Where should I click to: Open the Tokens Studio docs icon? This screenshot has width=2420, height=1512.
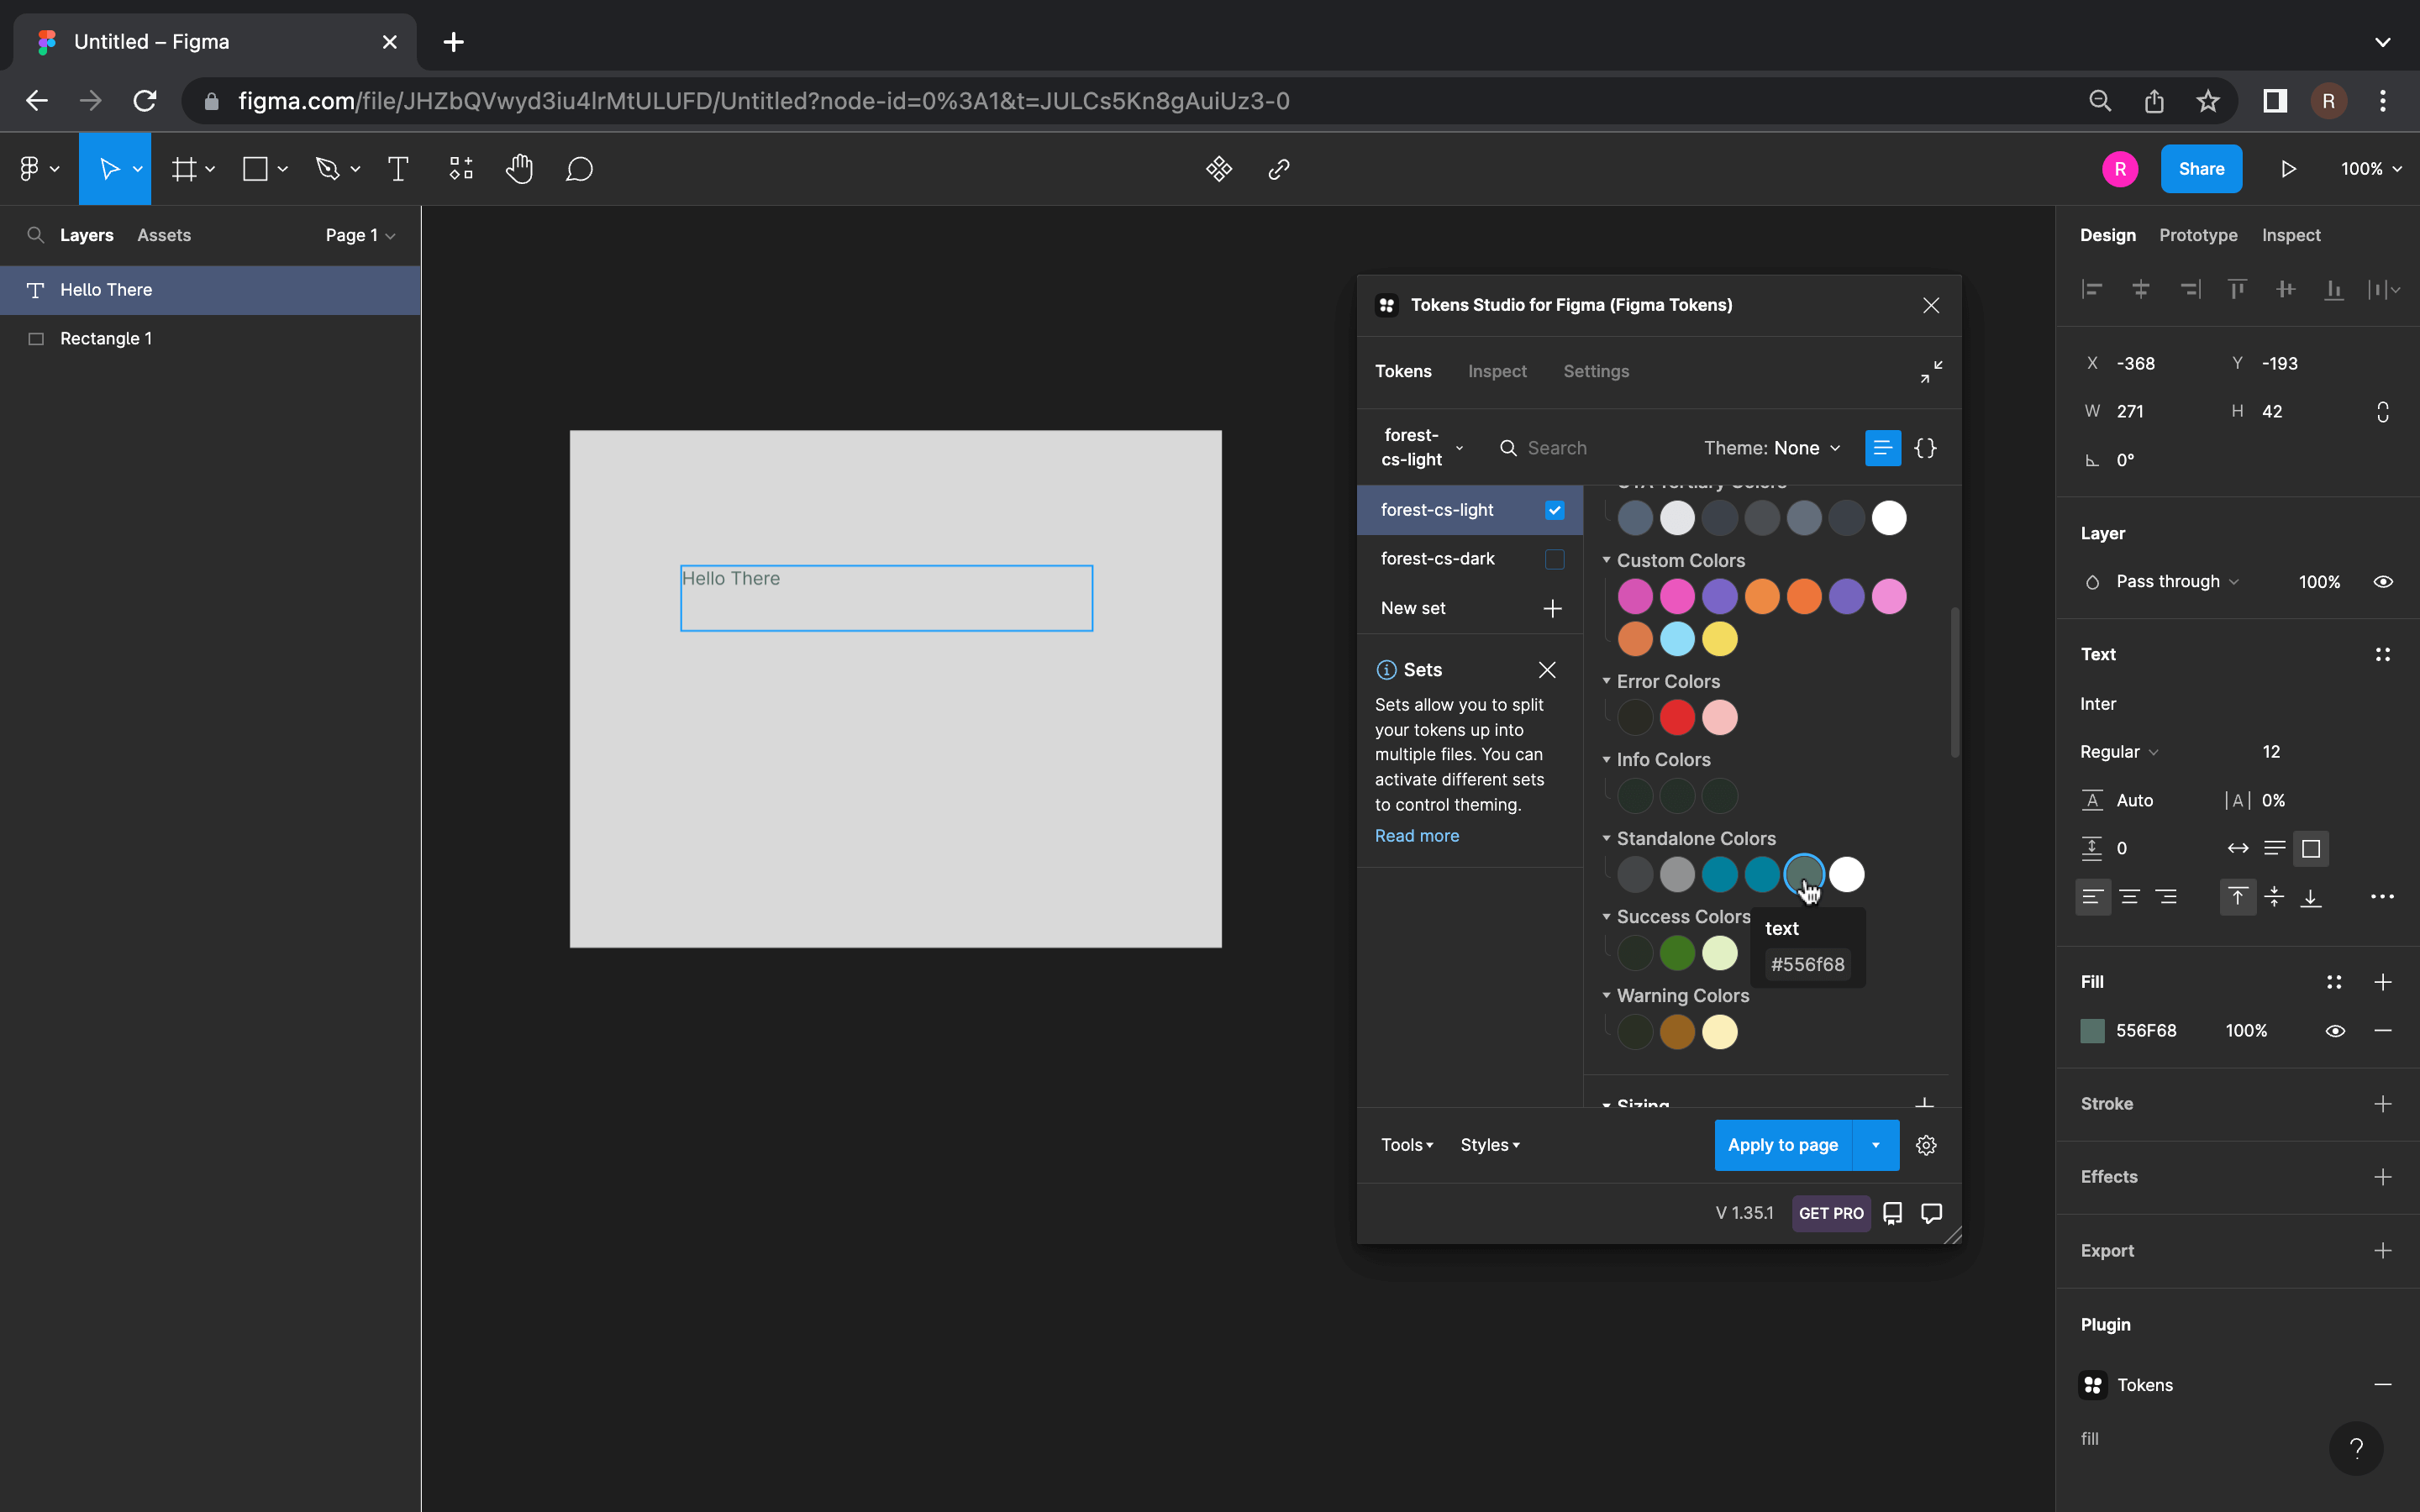click(1893, 1213)
